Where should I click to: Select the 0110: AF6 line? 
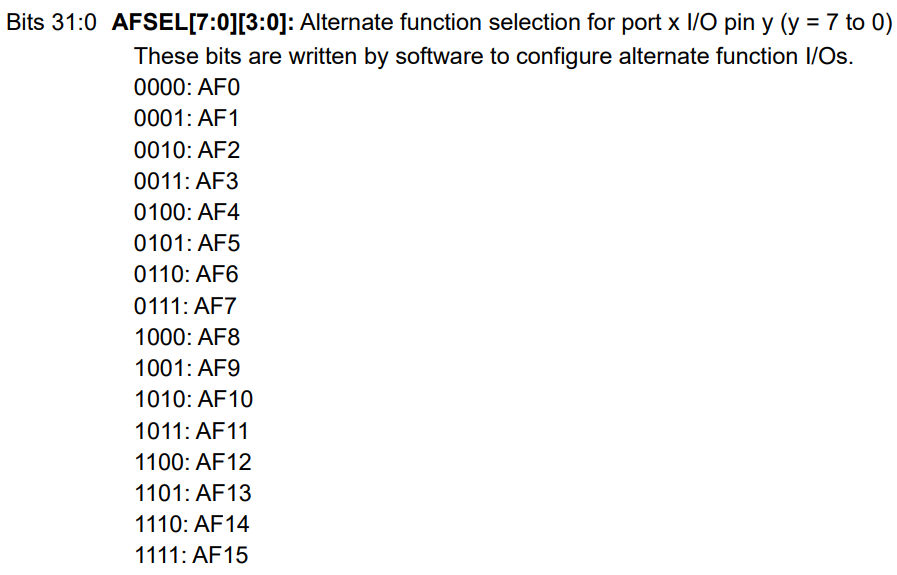click(186, 274)
